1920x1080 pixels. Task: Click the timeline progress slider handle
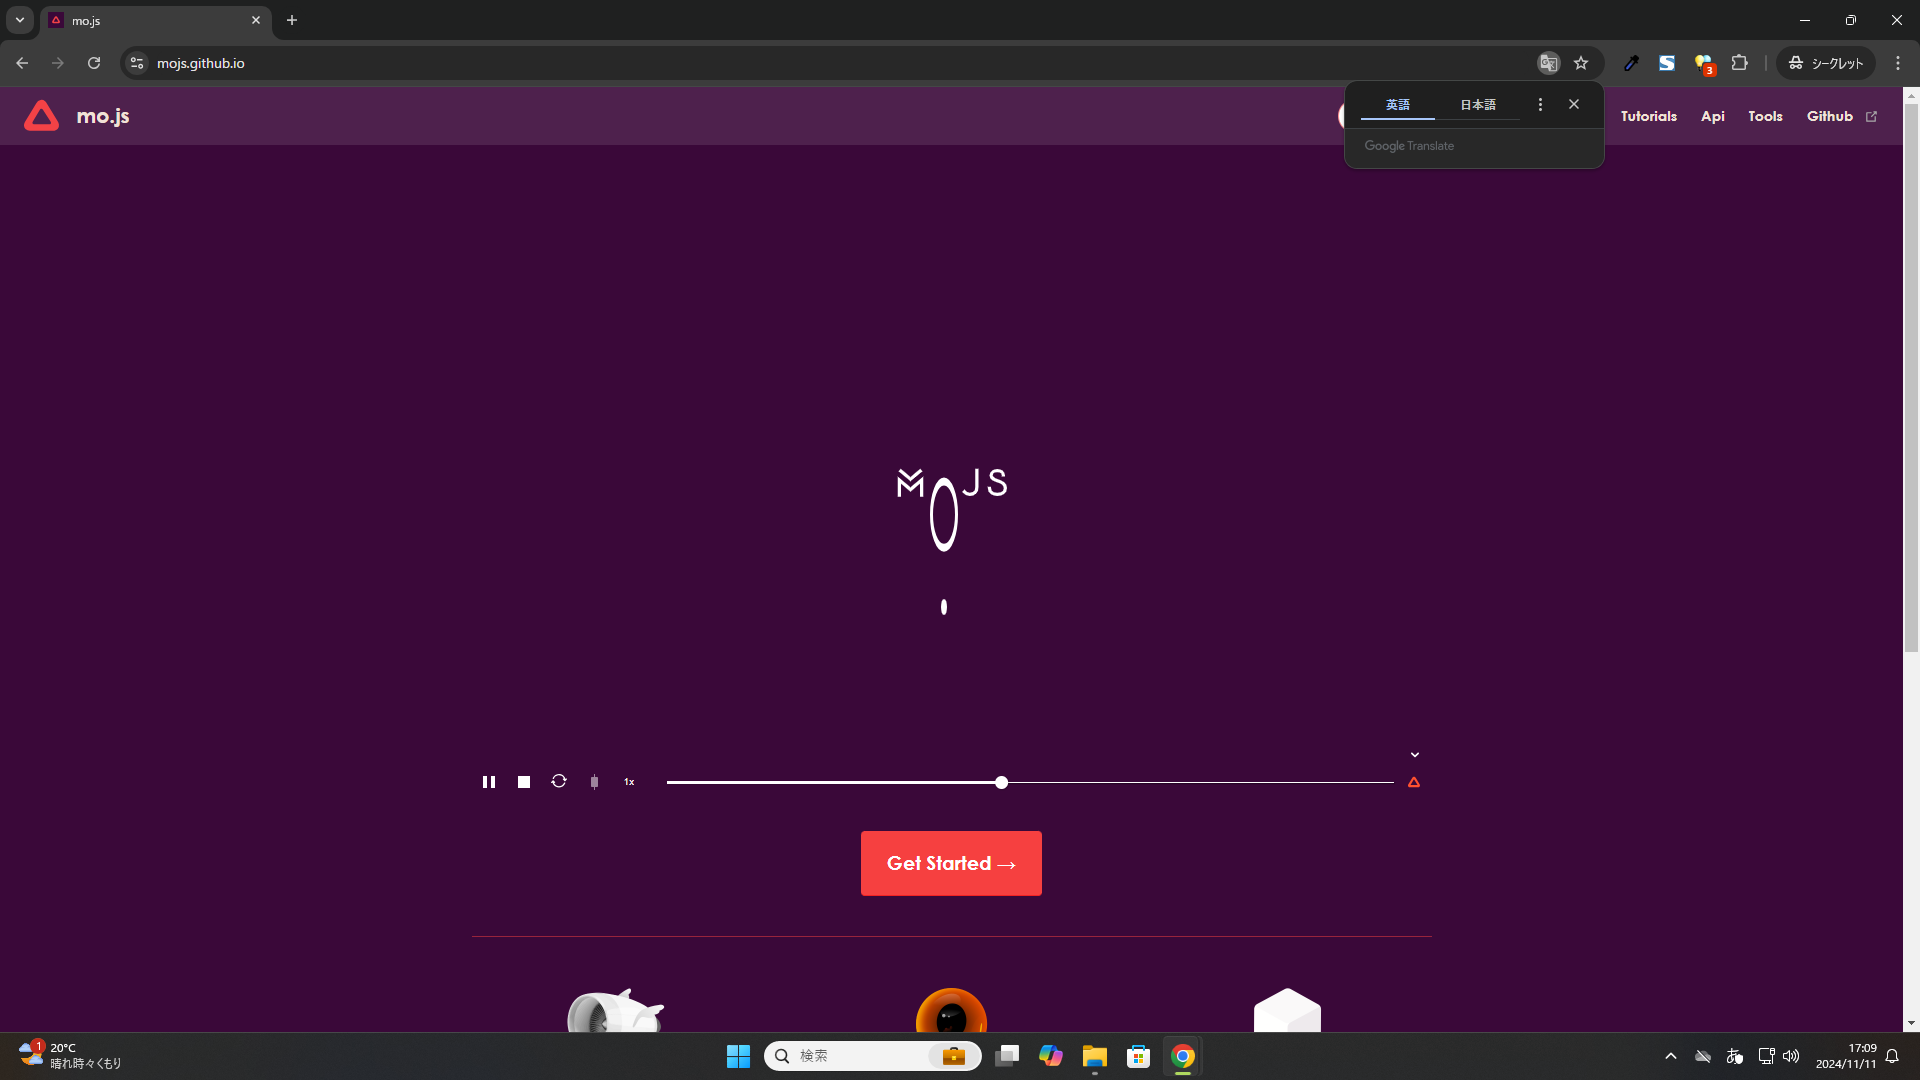1001,783
